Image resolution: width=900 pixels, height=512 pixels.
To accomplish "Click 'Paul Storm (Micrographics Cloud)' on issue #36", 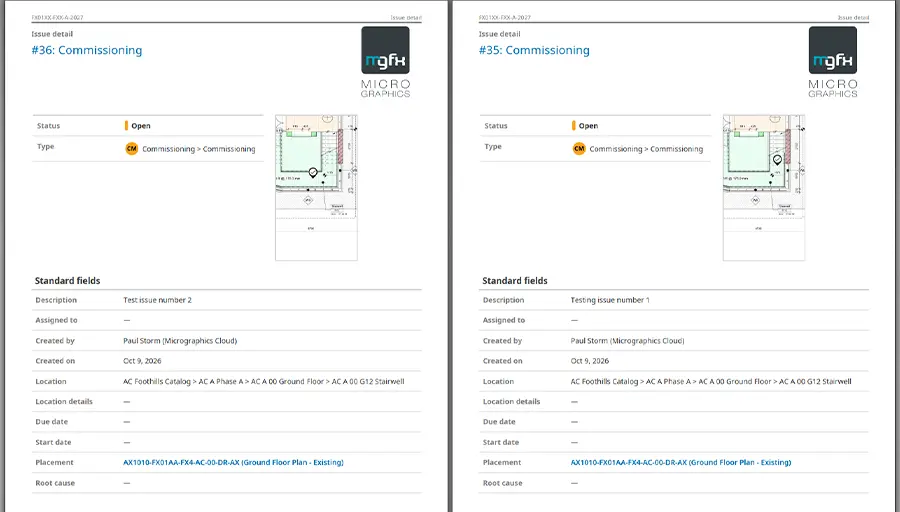I will click(x=180, y=341).
